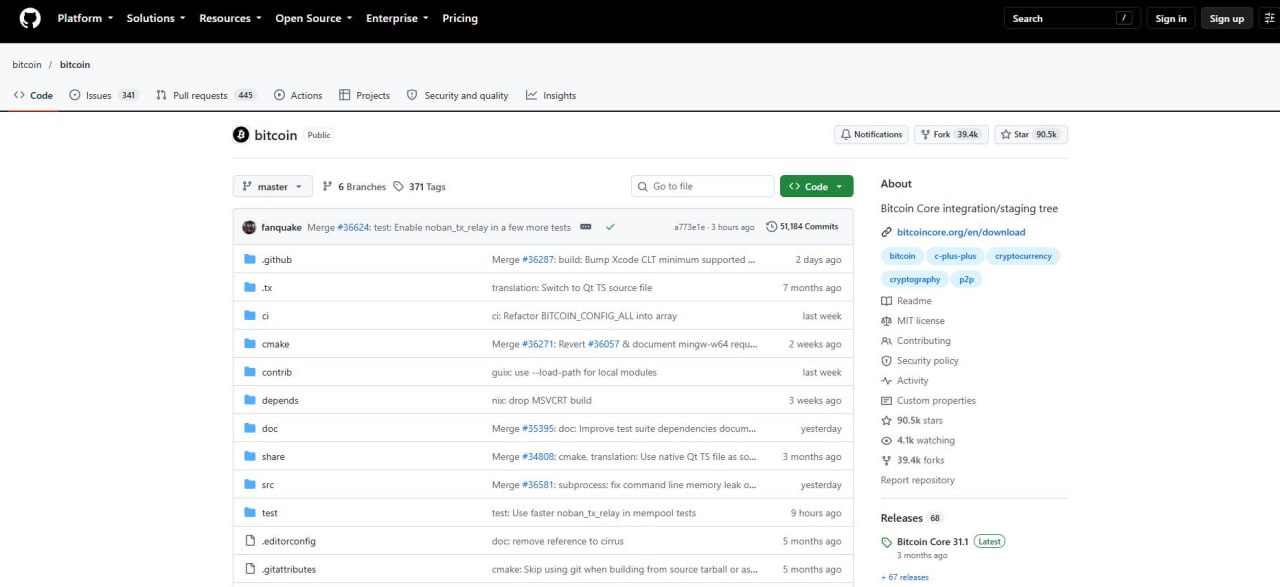1280x587 pixels.
Task: Open the Pull requests tab
Action: [x=206, y=95]
